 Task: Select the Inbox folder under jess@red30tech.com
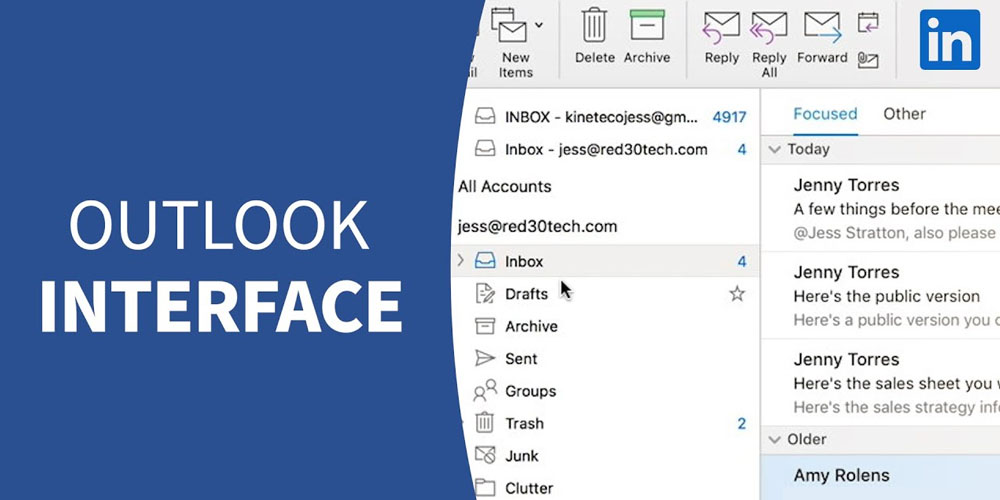[605, 261]
